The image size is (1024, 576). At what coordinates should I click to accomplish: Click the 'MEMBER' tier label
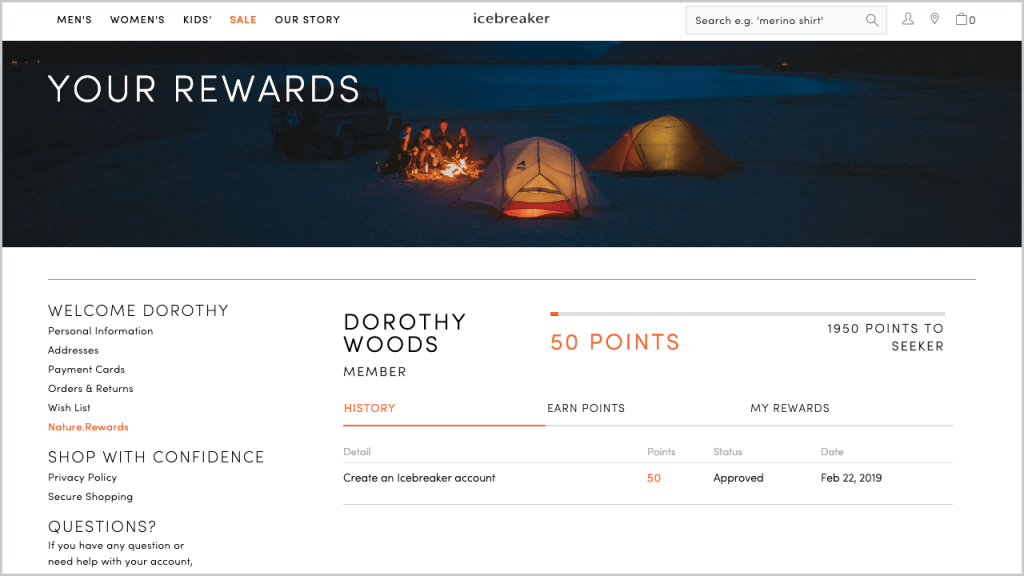375,372
